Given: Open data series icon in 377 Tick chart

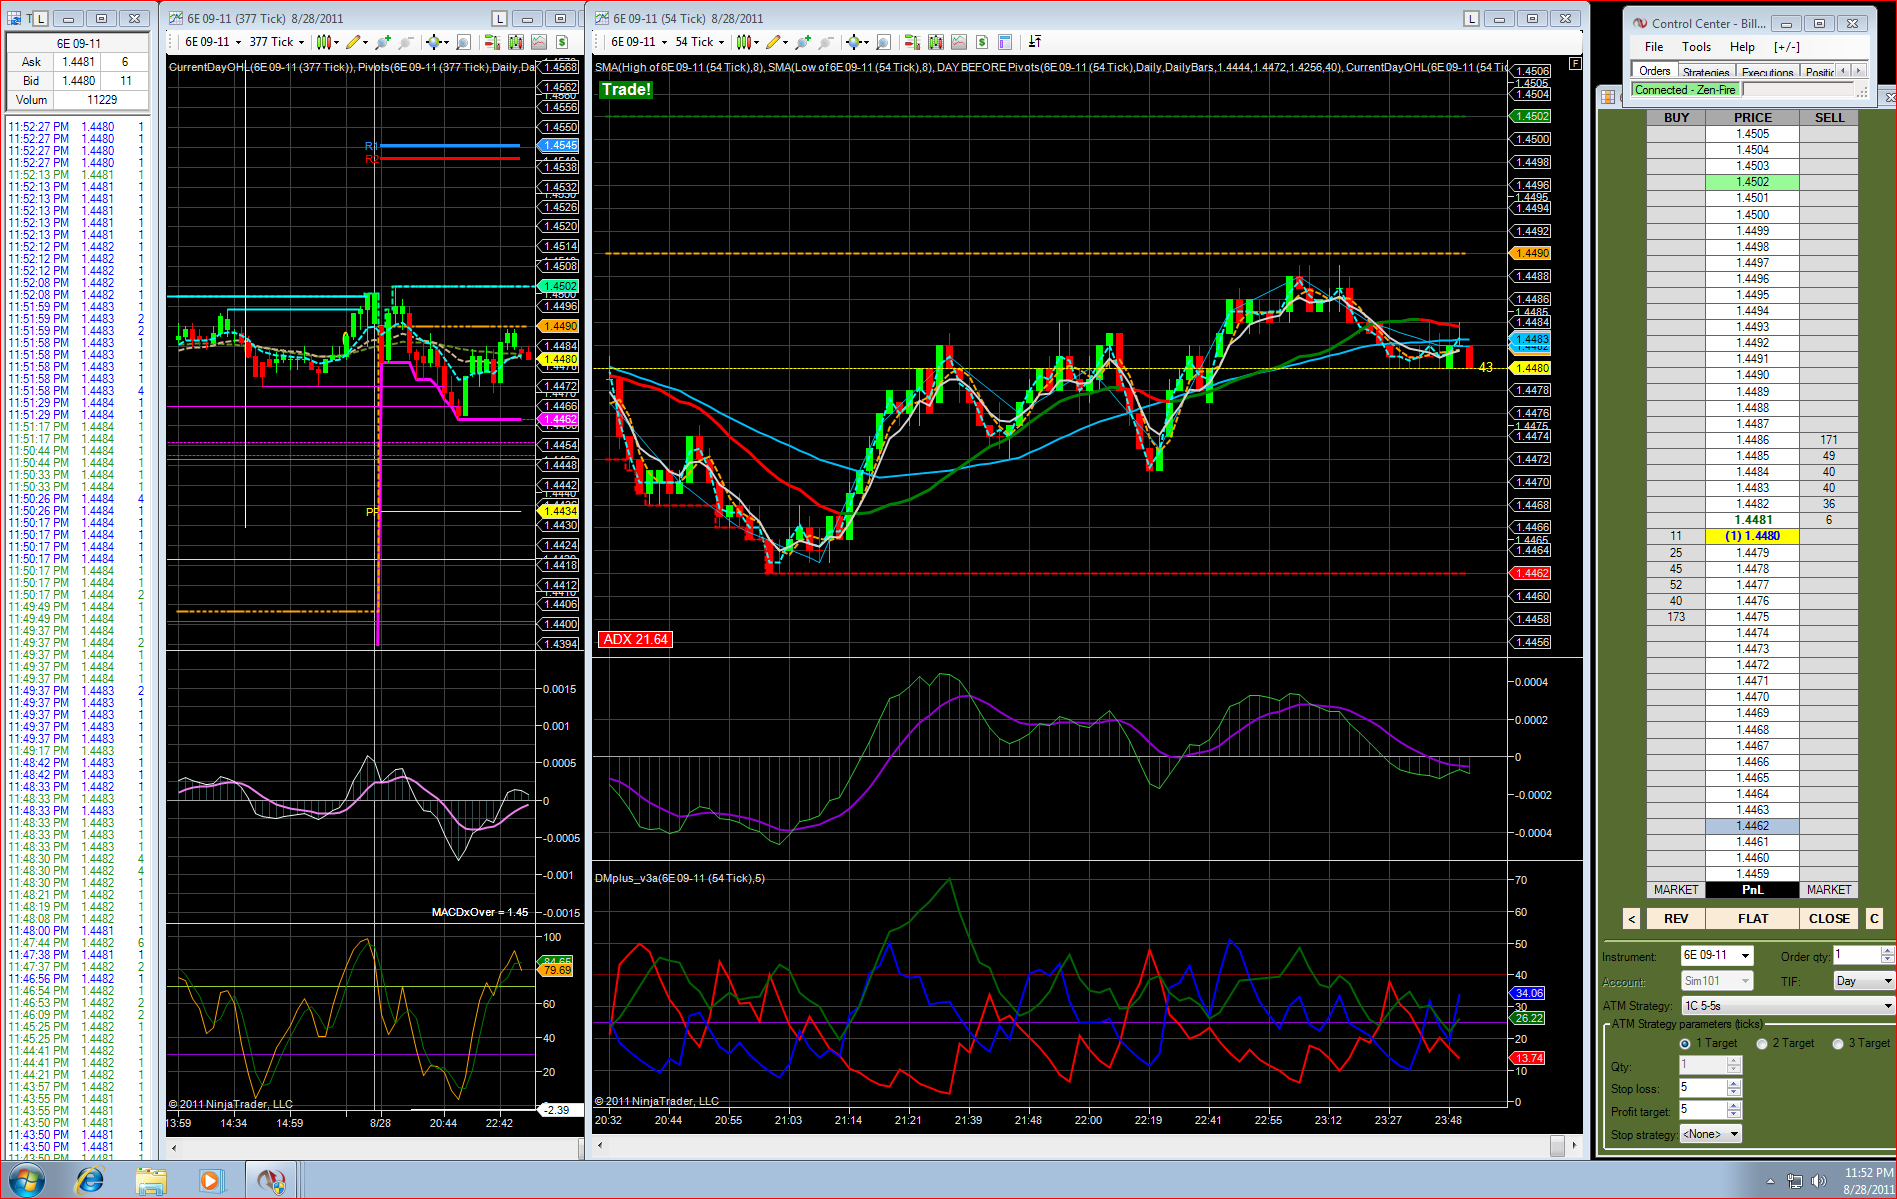Looking at the screenshot, I should pos(515,42).
